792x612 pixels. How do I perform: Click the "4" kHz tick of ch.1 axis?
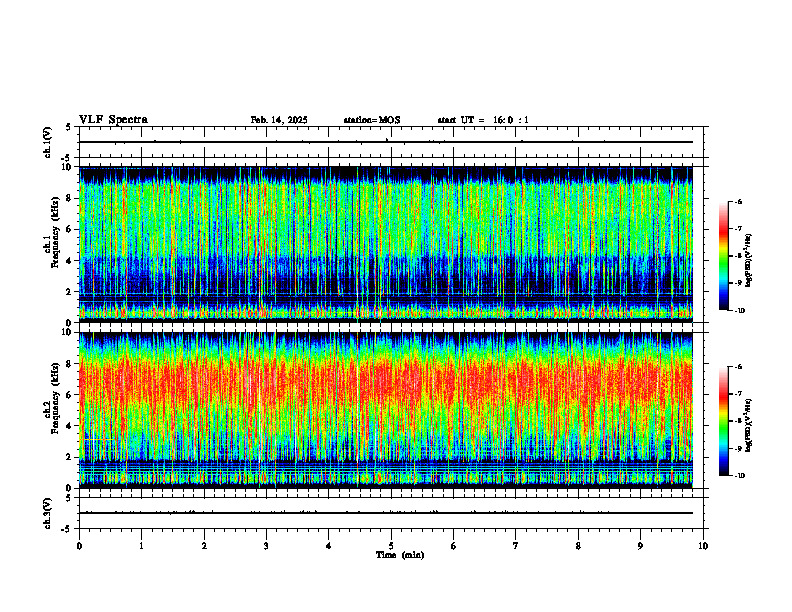(x=69, y=261)
